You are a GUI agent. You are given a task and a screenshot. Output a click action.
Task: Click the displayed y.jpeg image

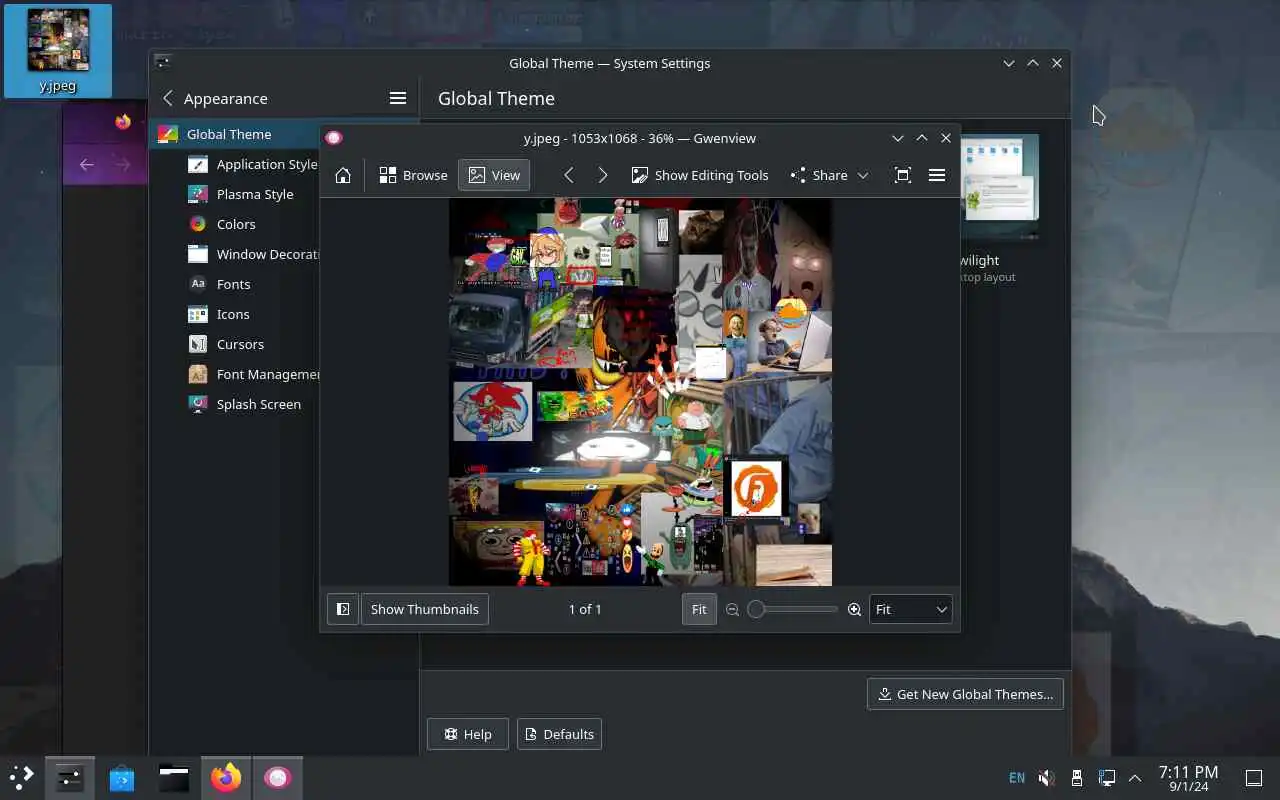(640, 392)
